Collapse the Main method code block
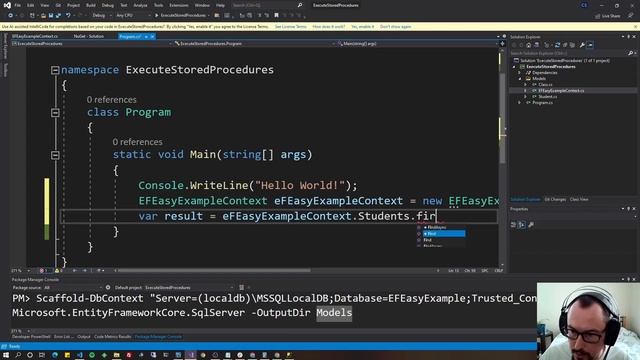640x360 pixels. [x=55, y=155]
